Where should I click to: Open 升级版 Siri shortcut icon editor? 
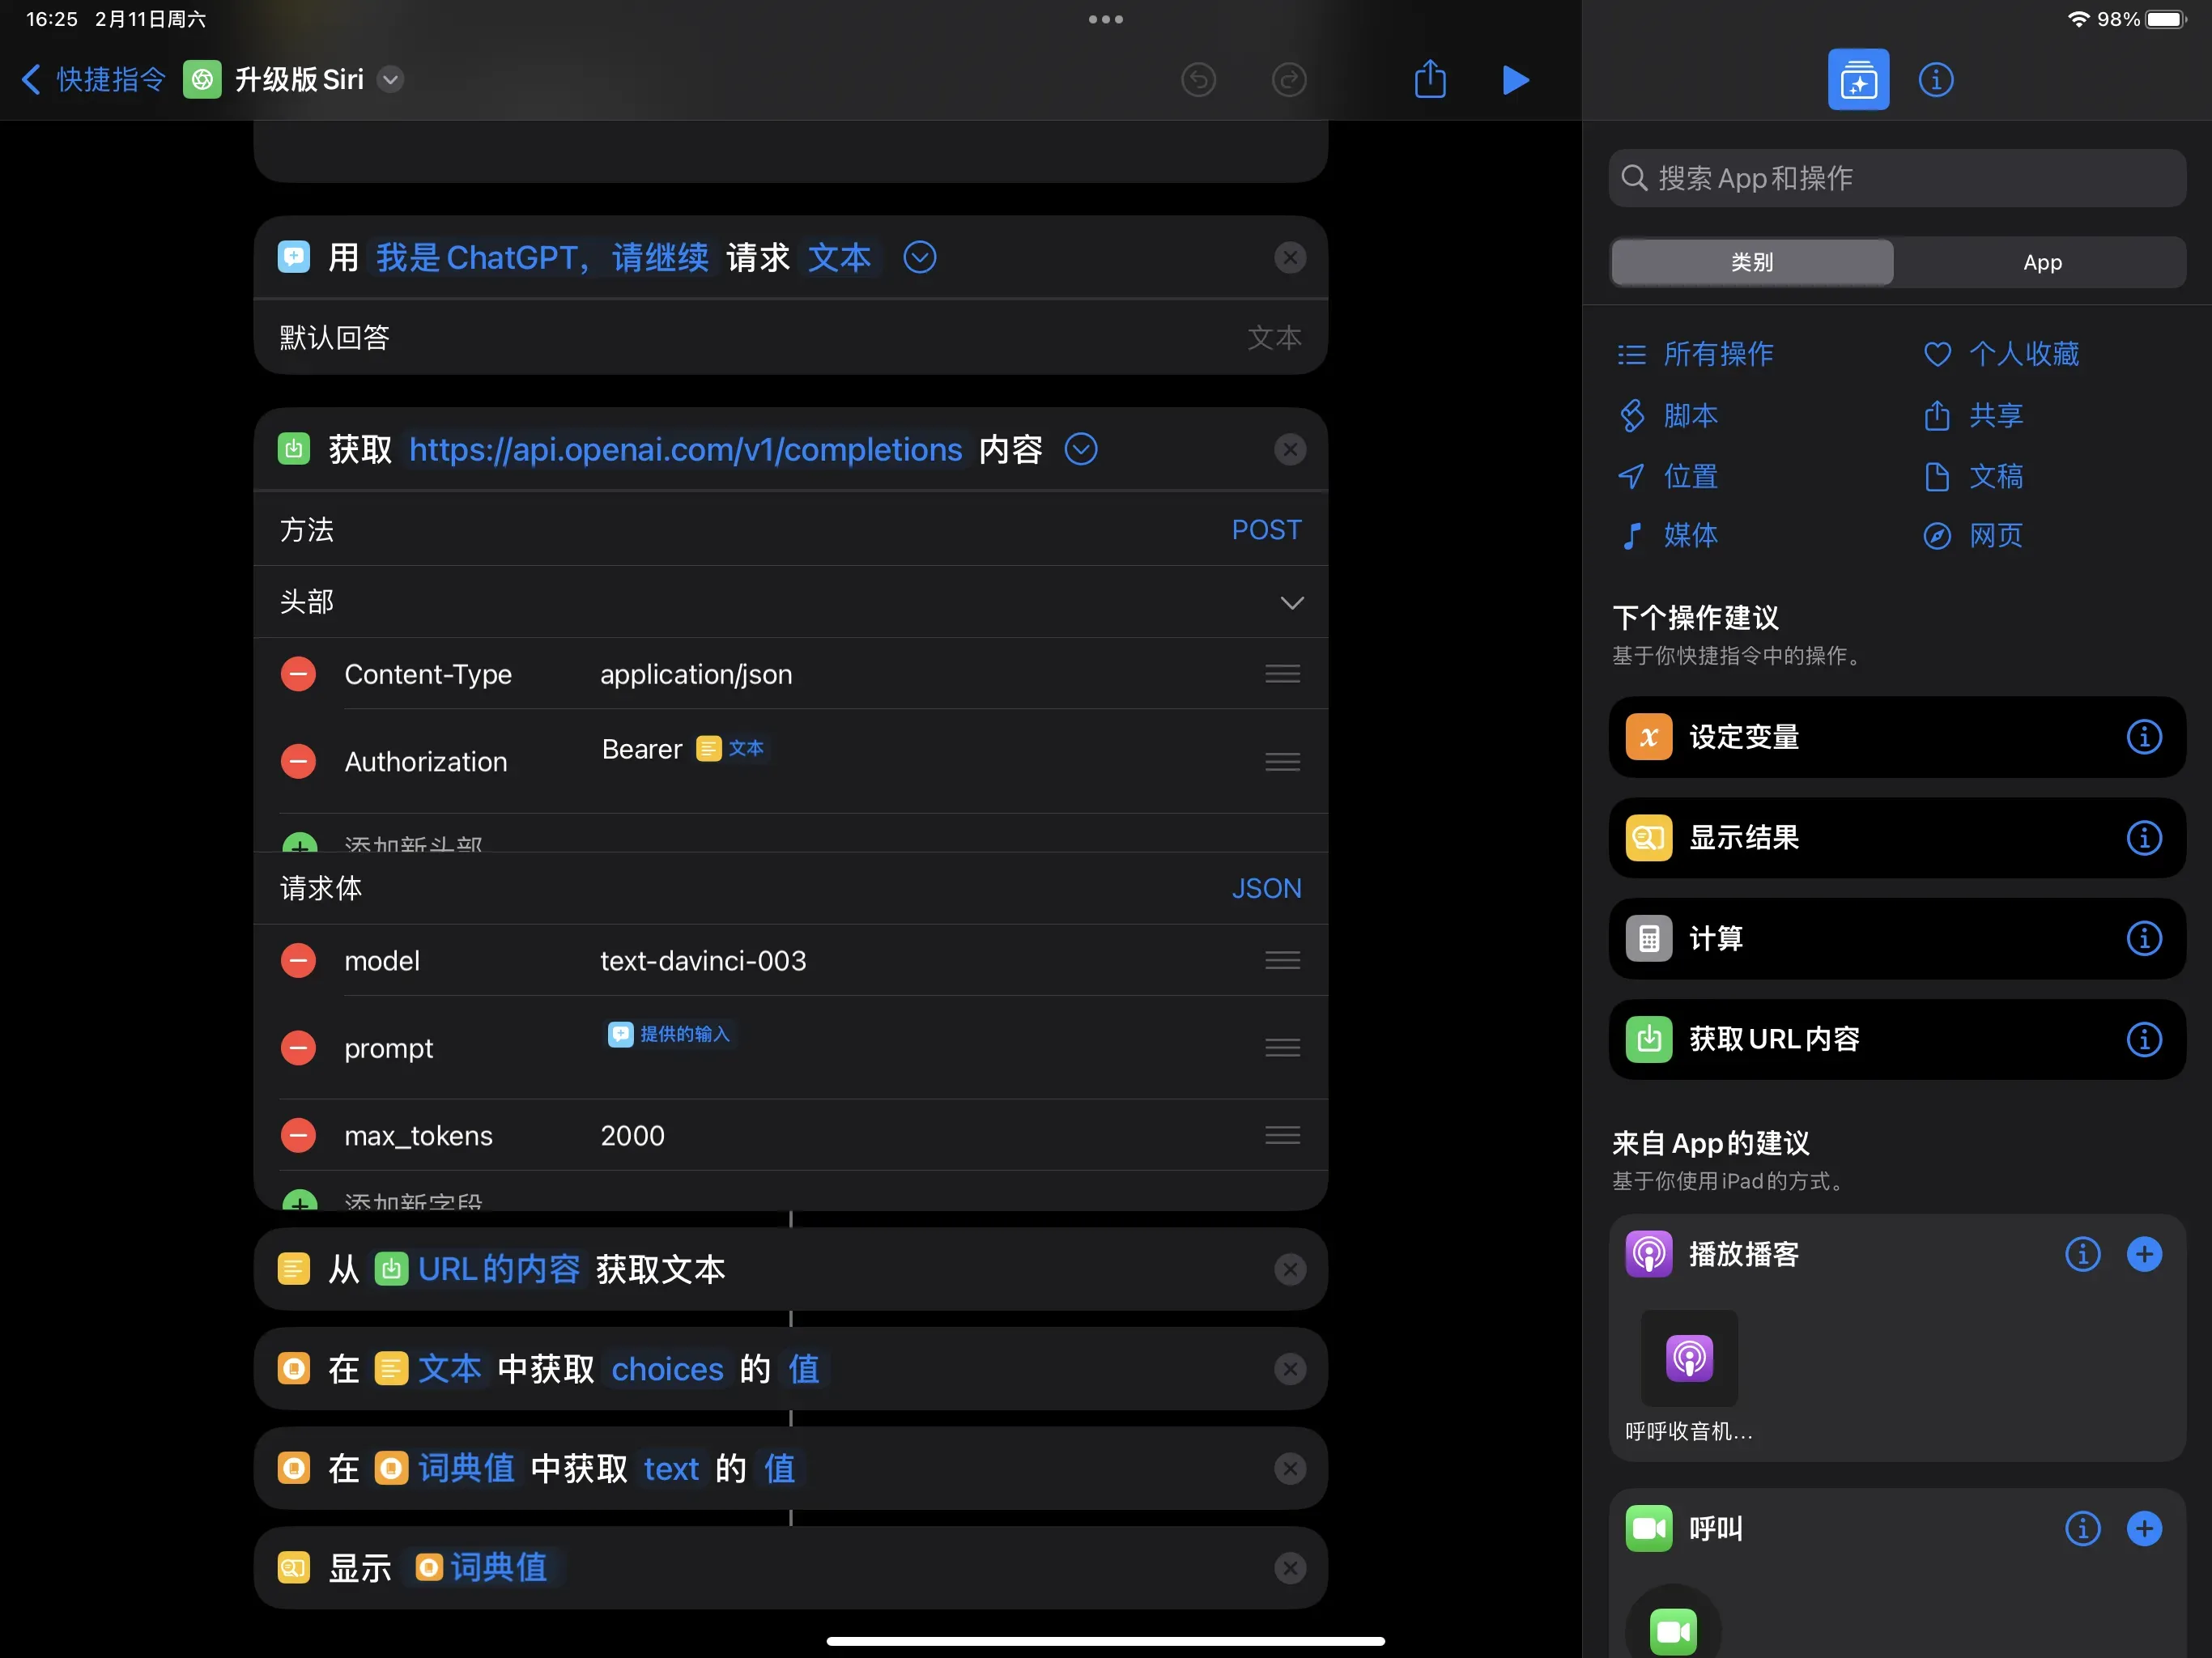point(202,79)
